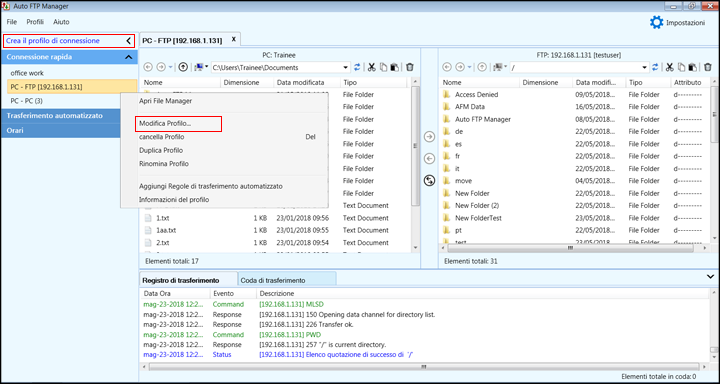Open the Profili menu
This screenshot has width=720, height=384.
(35, 22)
